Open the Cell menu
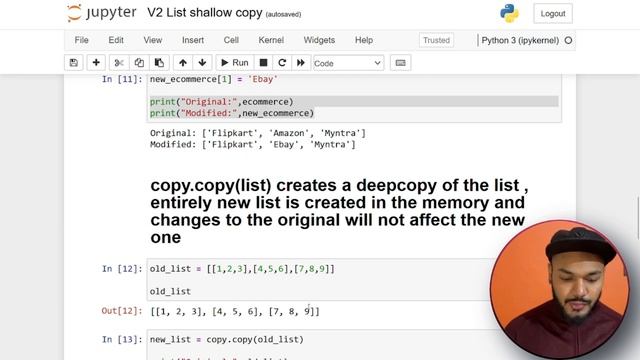The height and width of the screenshot is (360, 640). pyautogui.click(x=231, y=40)
